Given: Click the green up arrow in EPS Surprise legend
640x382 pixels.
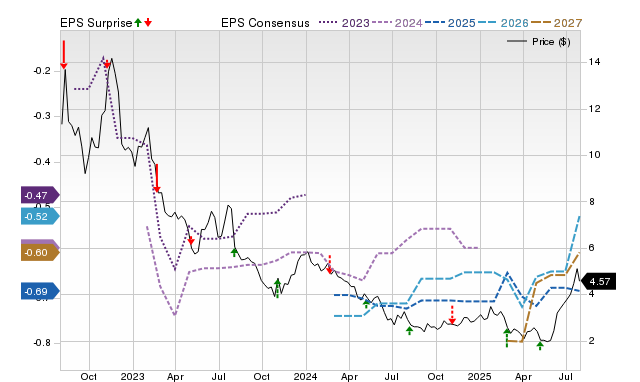Looking at the screenshot, I should [138, 23].
